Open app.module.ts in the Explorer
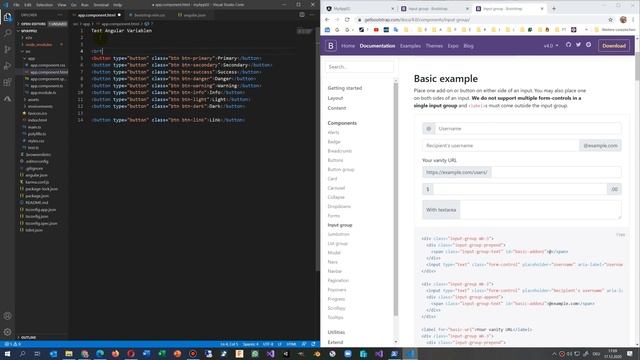The width and height of the screenshot is (640, 360). [x=43, y=93]
